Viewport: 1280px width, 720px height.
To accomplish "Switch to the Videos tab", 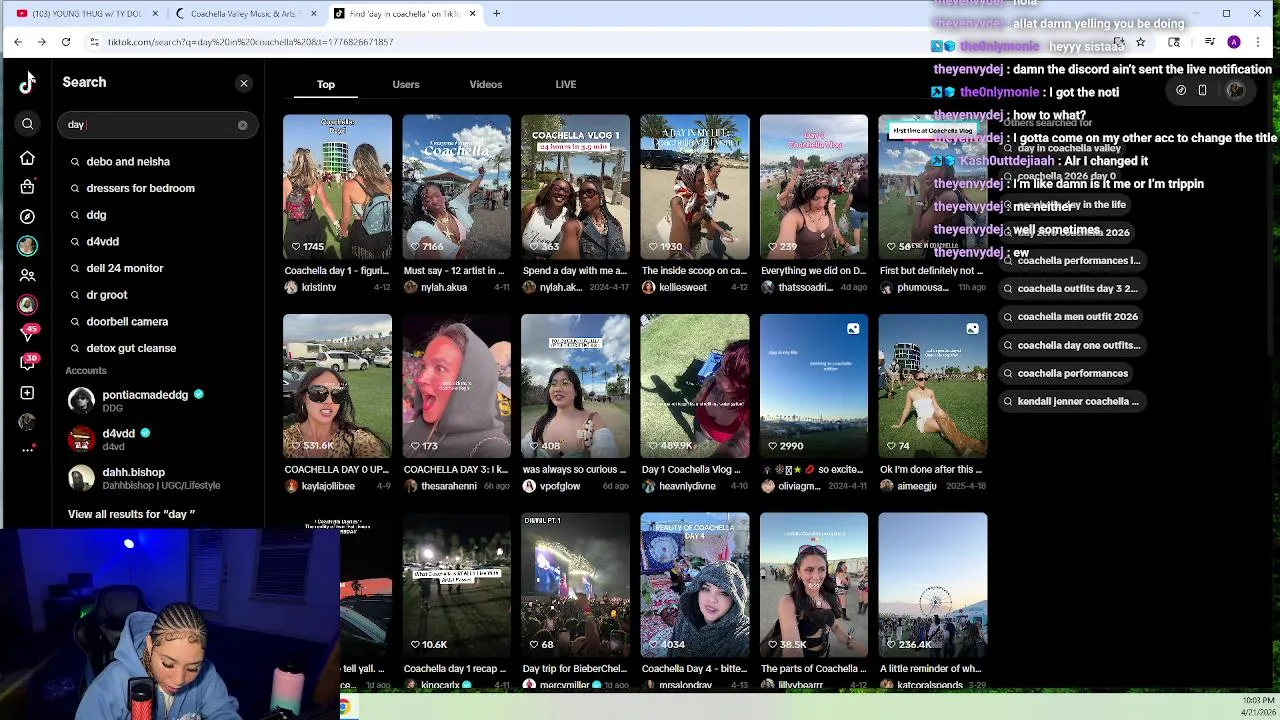I will pyautogui.click(x=486, y=85).
